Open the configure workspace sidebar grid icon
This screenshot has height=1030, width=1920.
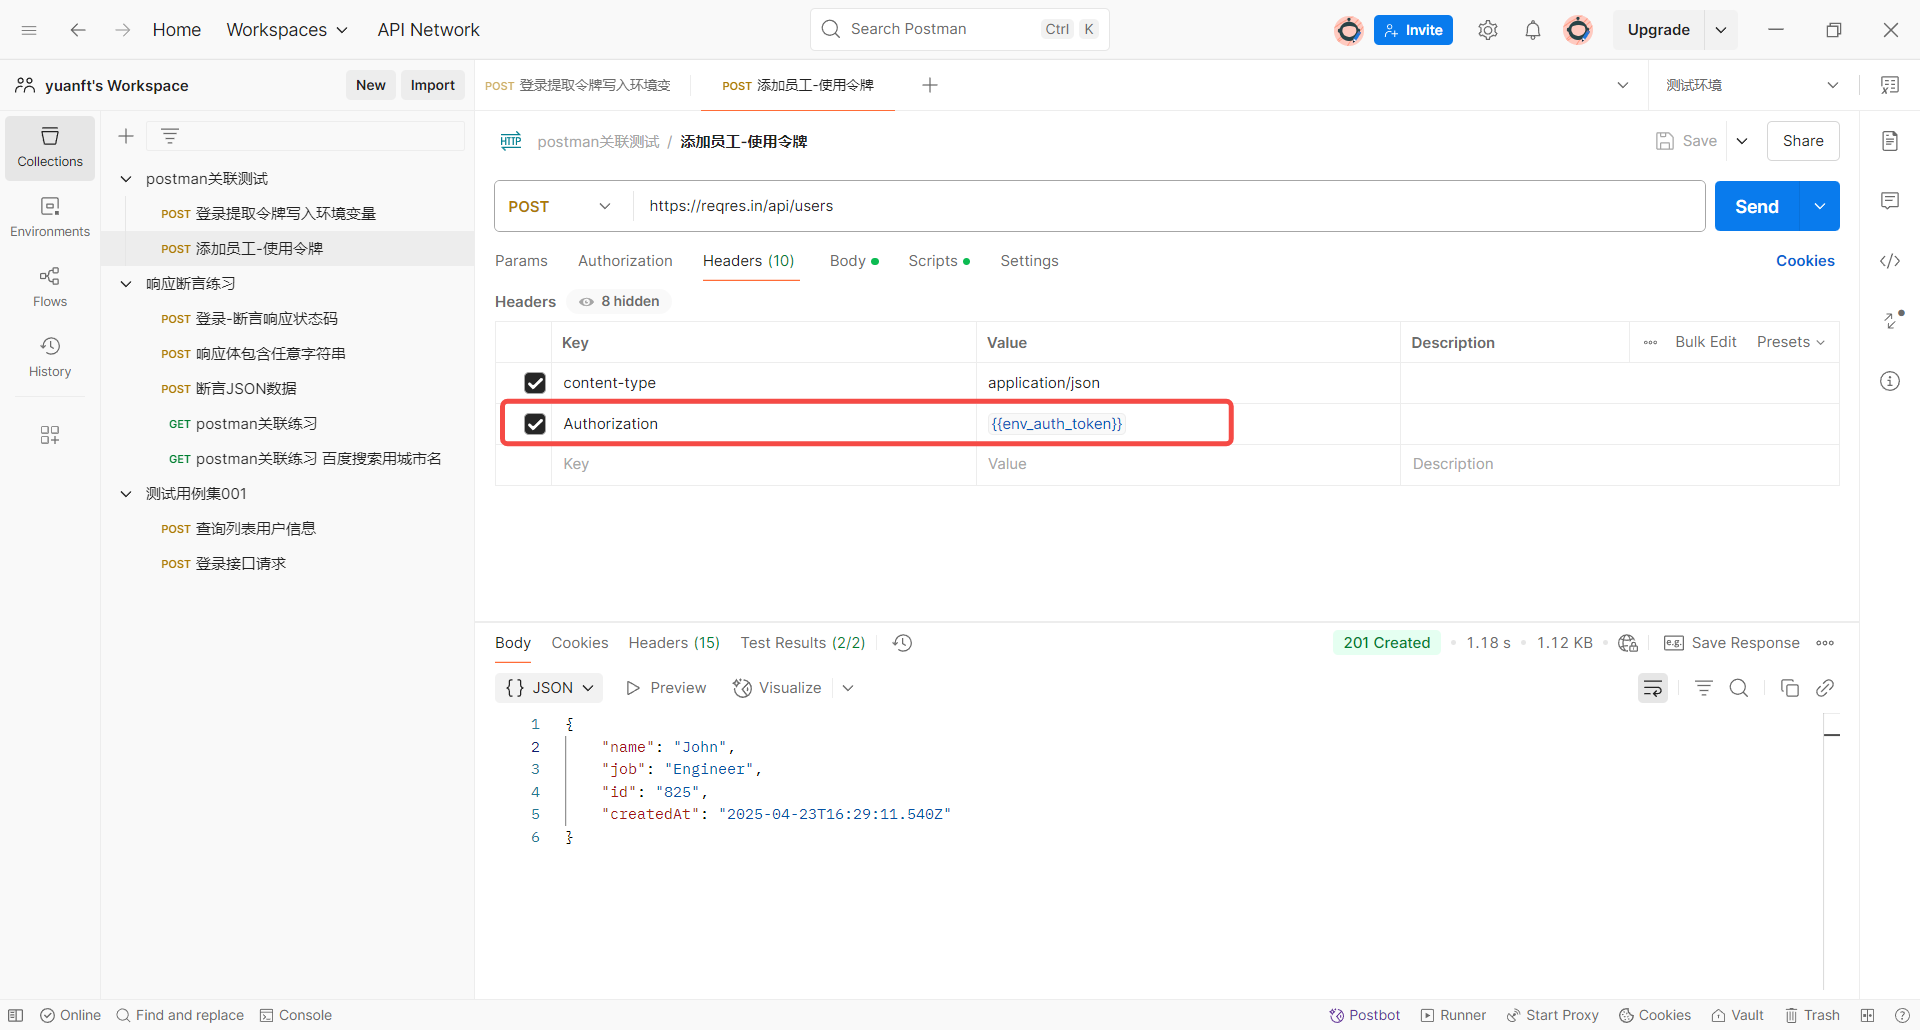coord(50,434)
